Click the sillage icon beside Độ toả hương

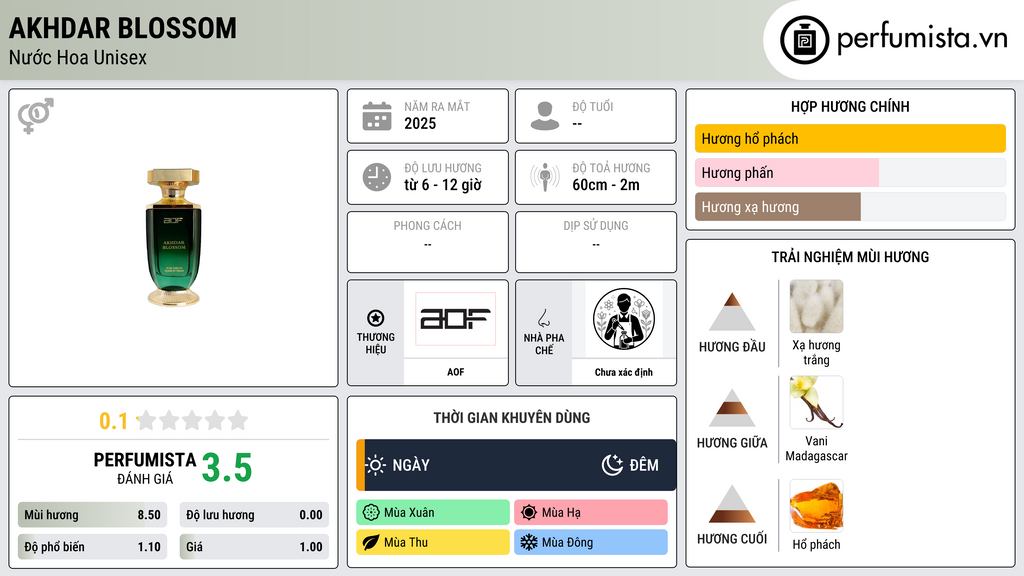(545, 177)
